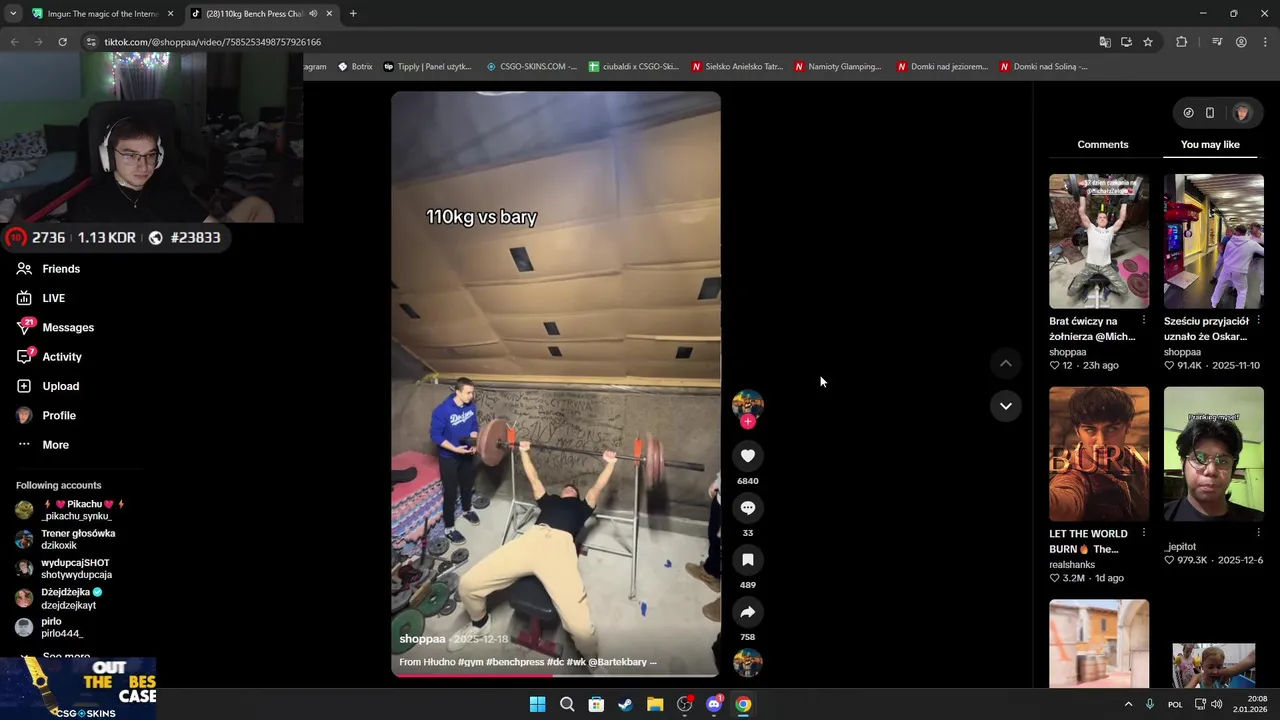Click the address bar URL field
The height and width of the screenshot is (720, 1280).
[590, 42]
